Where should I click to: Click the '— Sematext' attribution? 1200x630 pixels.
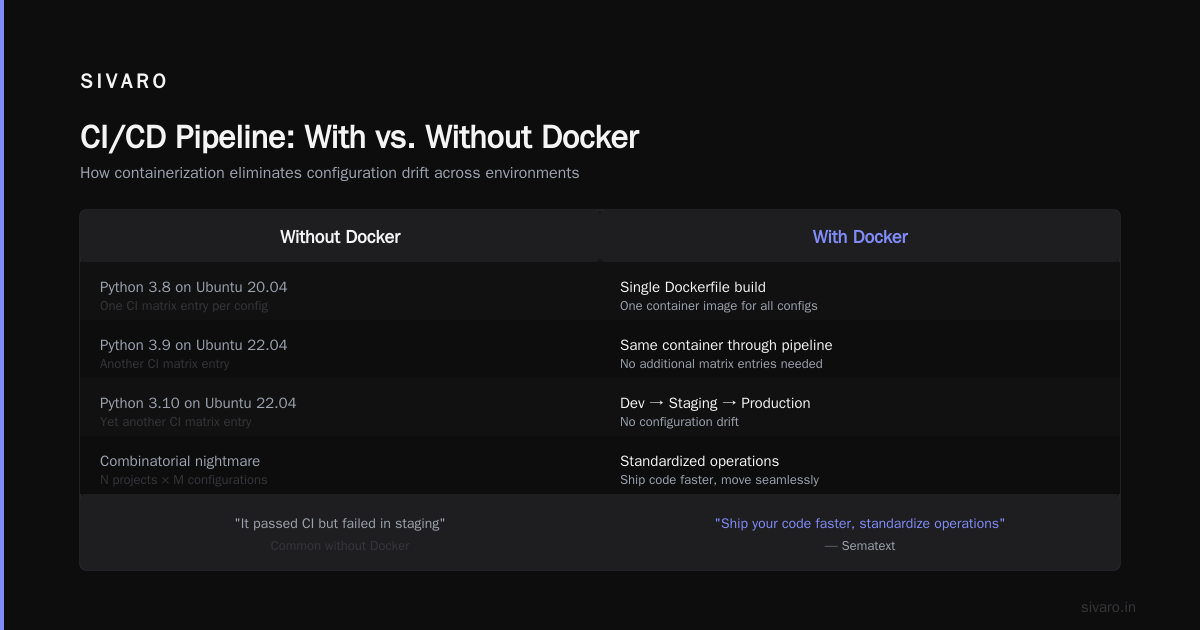click(860, 546)
